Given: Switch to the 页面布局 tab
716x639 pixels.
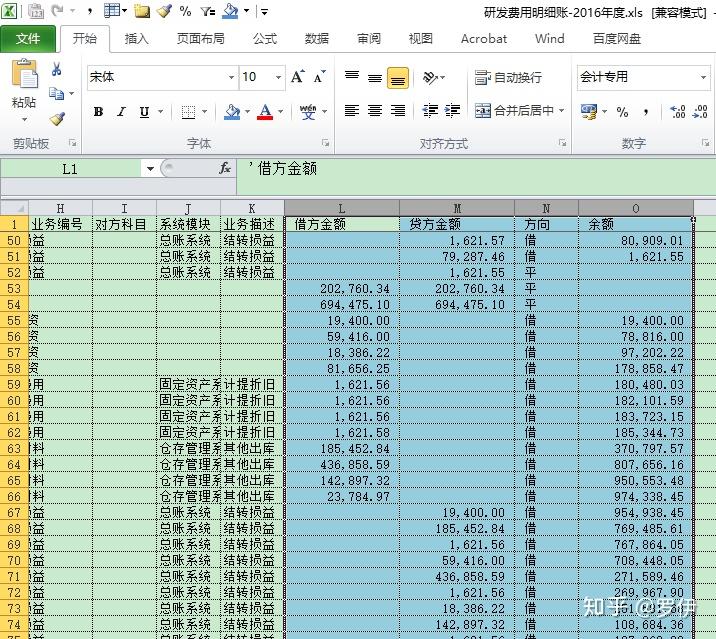Looking at the screenshot, I should 200,39.
